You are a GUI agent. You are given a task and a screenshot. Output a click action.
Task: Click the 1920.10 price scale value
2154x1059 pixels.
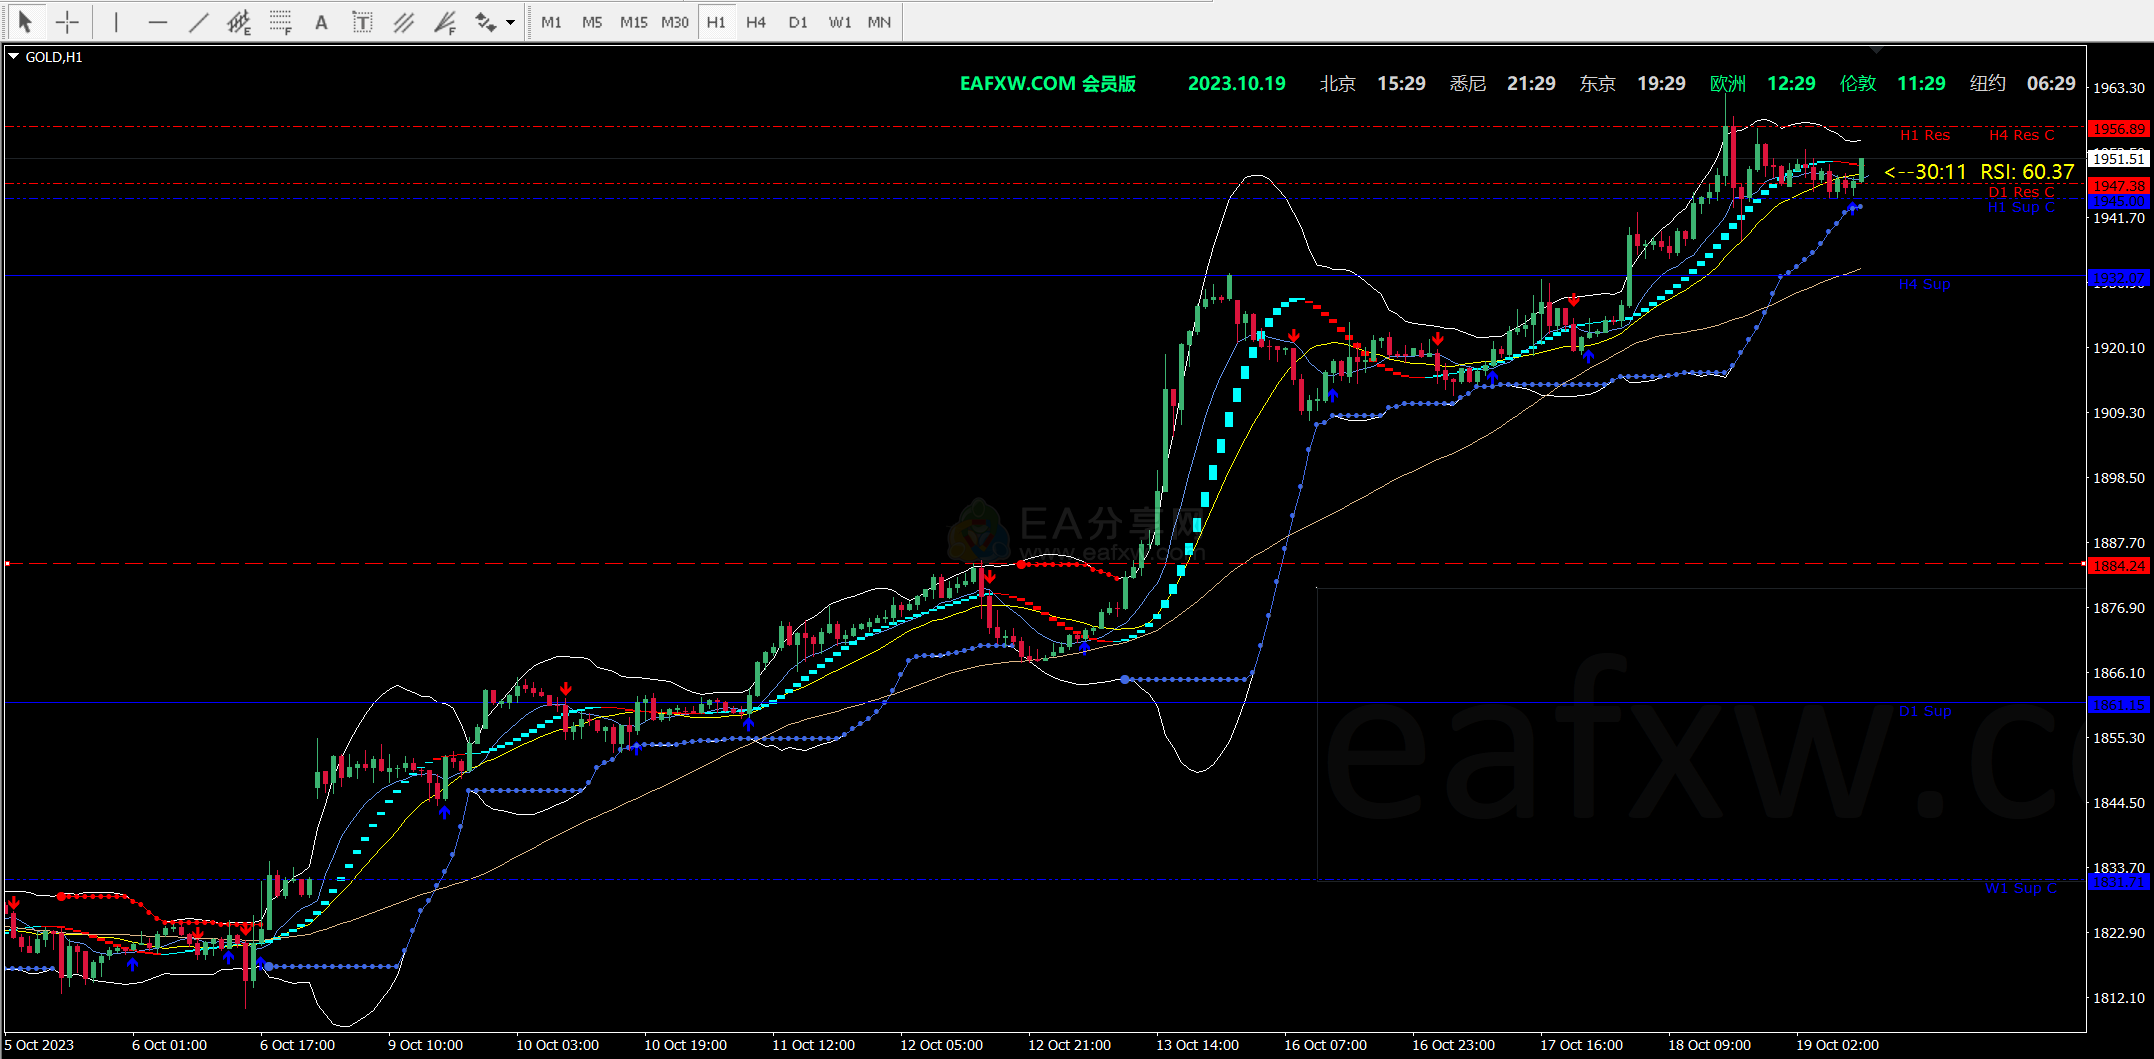click(2119, 348)
